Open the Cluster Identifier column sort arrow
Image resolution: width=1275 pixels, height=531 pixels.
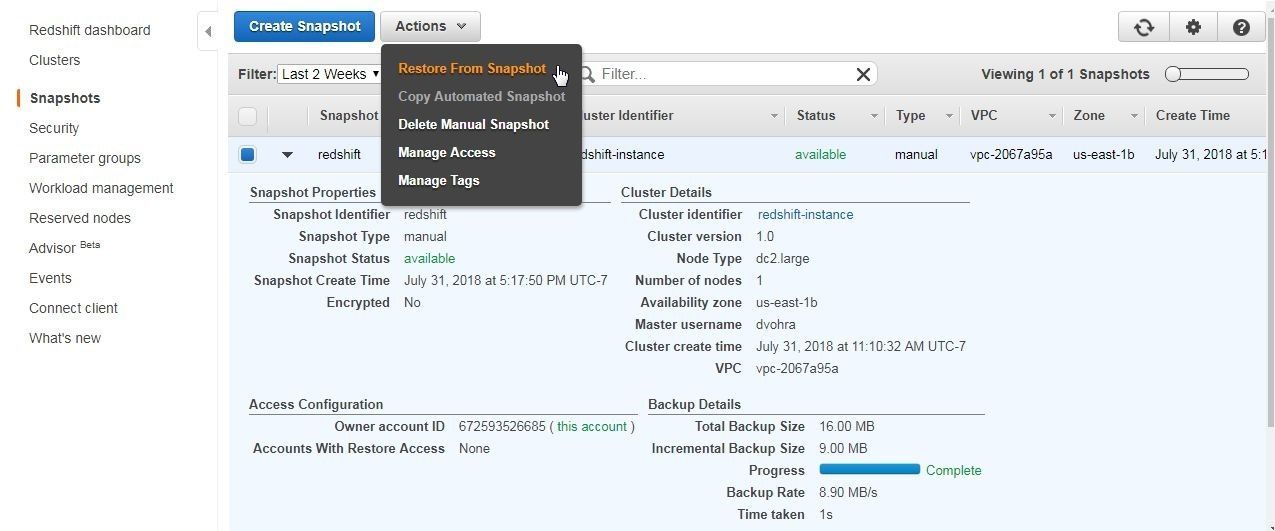pos(773,116)
